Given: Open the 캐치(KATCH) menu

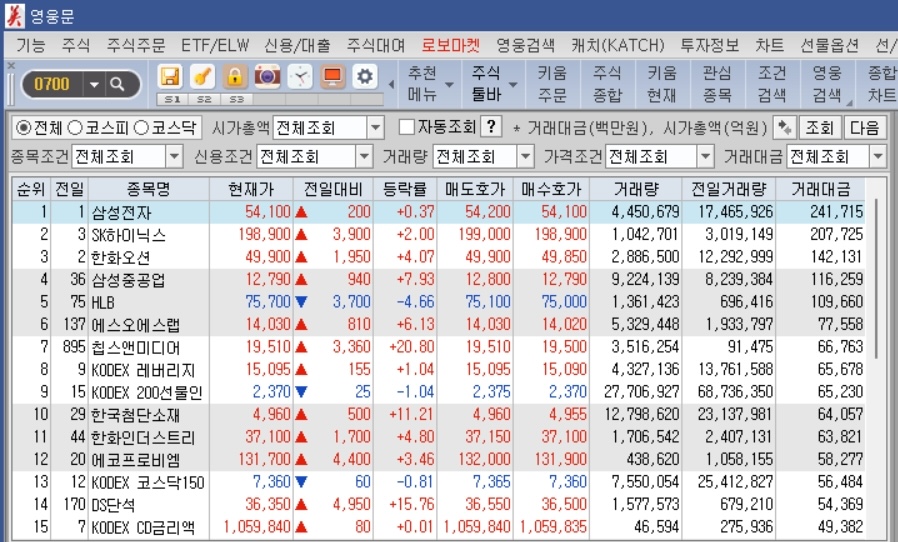Looking at the screenshot, I should click(617, 45).
